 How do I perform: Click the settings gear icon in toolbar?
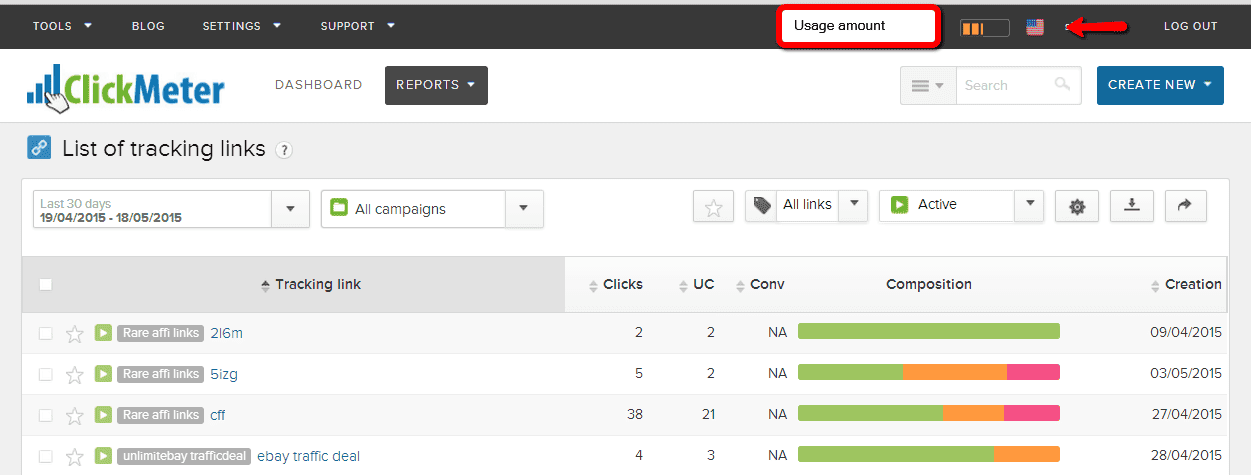(x=1076, y=206)
